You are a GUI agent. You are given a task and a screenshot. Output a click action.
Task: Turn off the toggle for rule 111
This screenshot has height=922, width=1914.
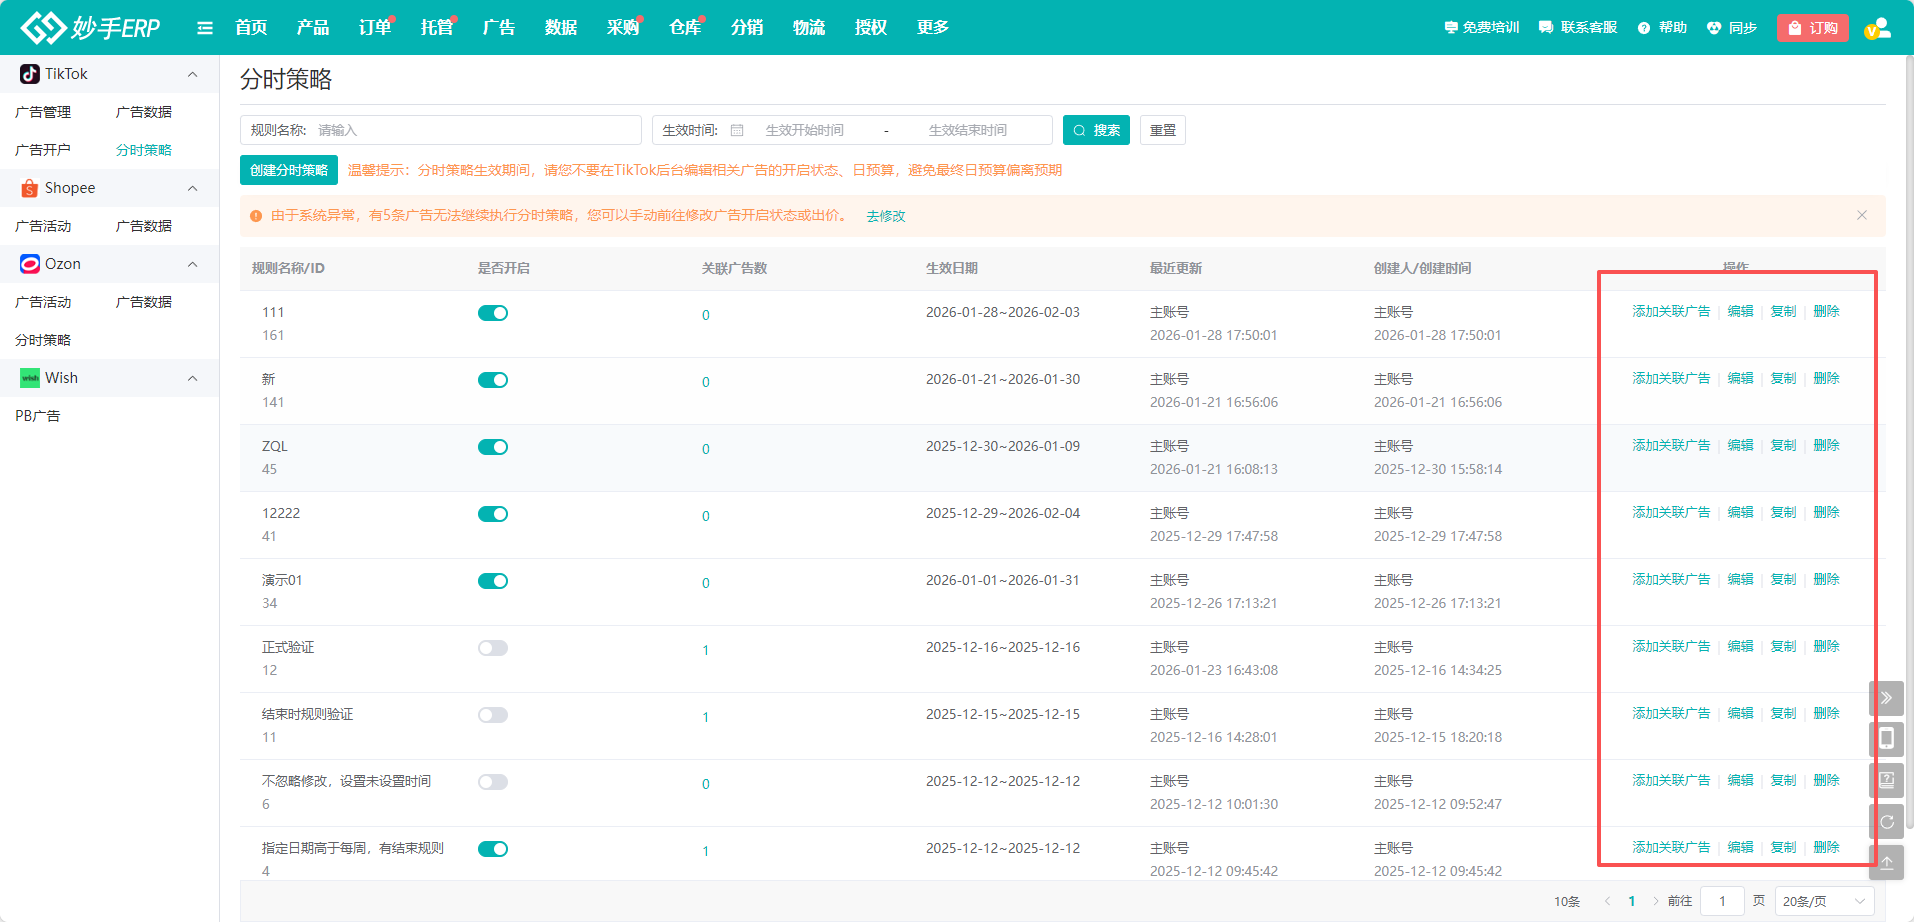493,313
